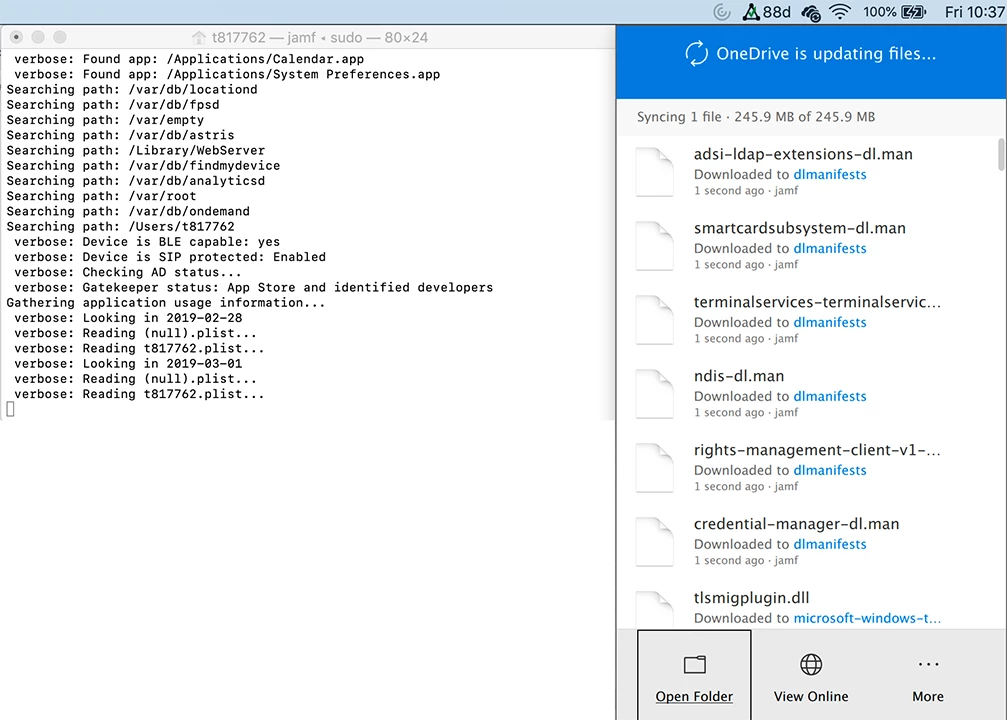This screenshot has width=1007, height=720.
Task: Click the Terminal cursor block at prompt
Action: 10,409
